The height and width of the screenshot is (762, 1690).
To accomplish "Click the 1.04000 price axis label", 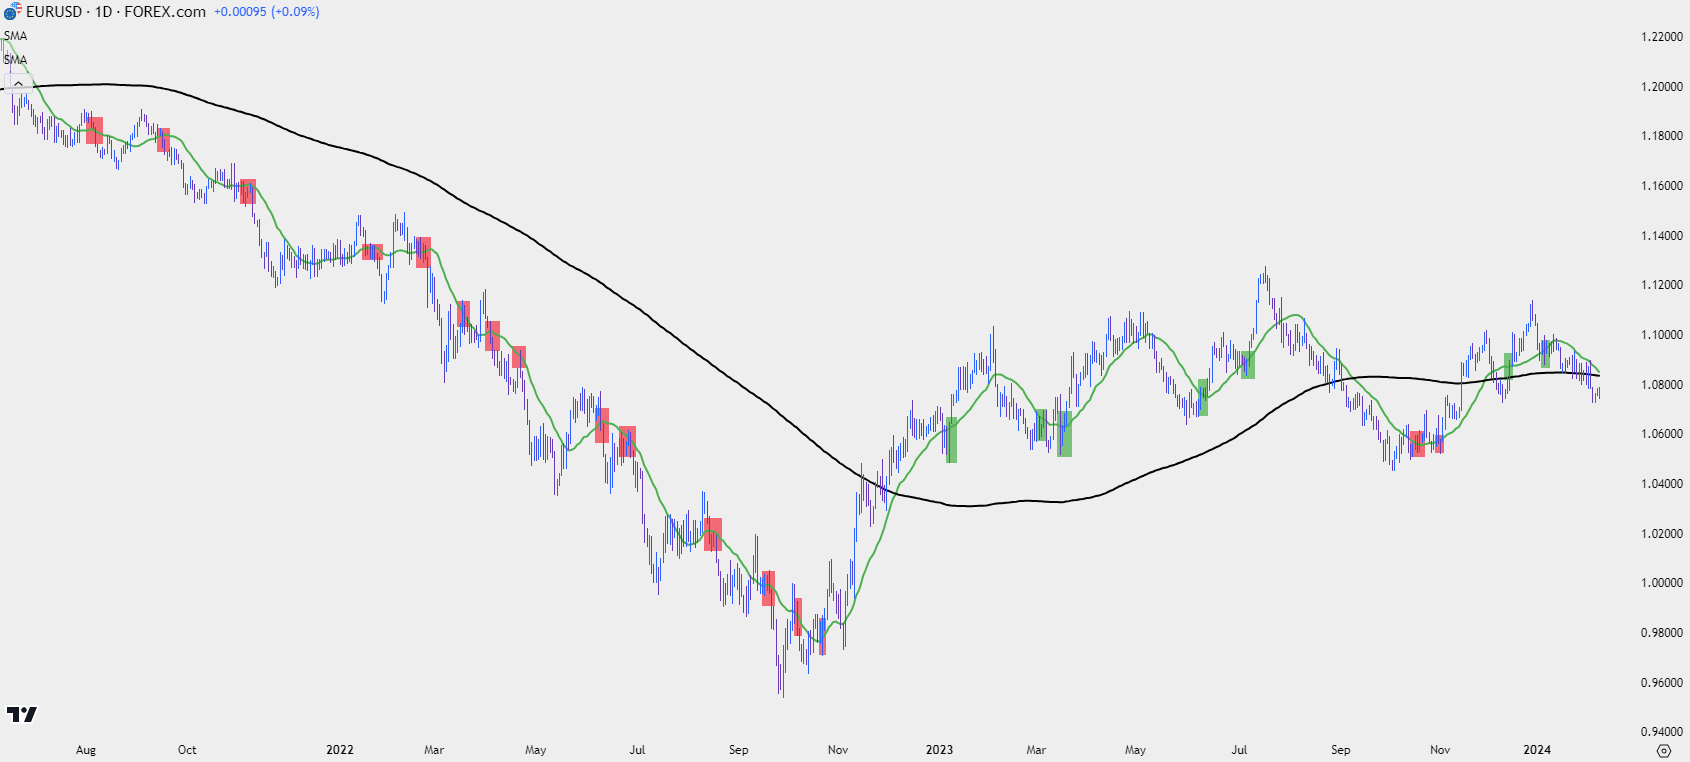I will pos(1662,484).
